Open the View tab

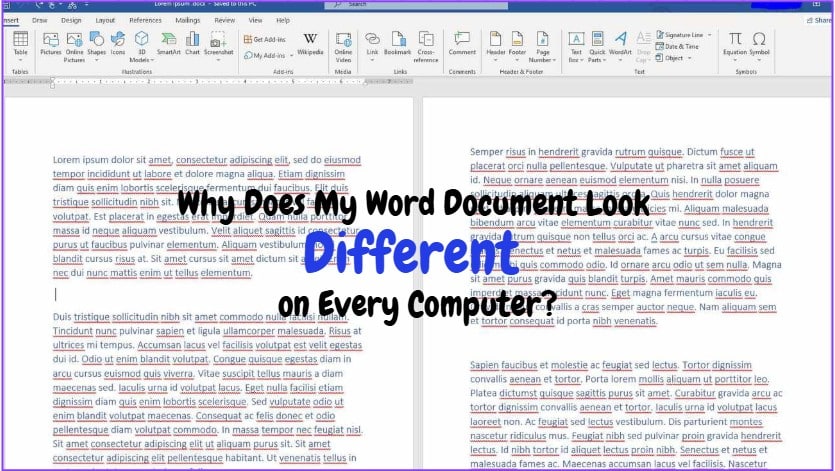255,20
